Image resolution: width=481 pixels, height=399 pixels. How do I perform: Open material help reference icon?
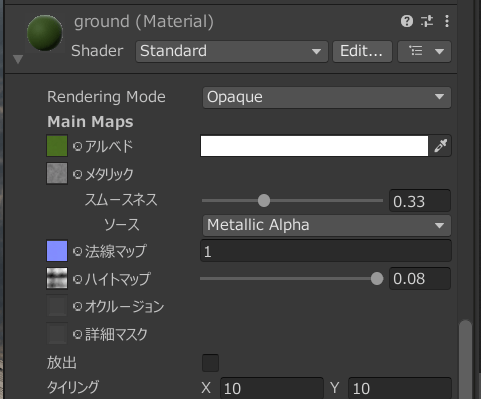(x=407, y=21)
